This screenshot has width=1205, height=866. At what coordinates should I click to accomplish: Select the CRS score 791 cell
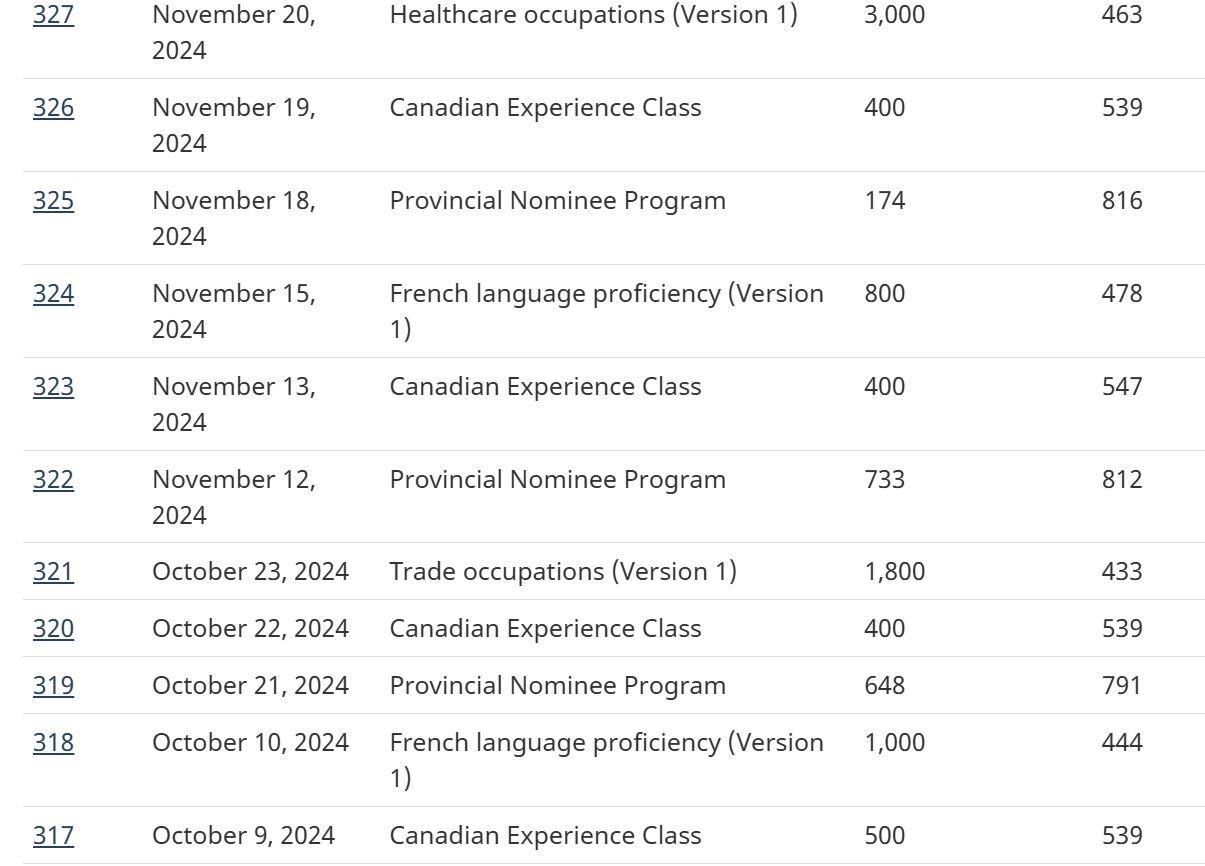point(1121,686)
